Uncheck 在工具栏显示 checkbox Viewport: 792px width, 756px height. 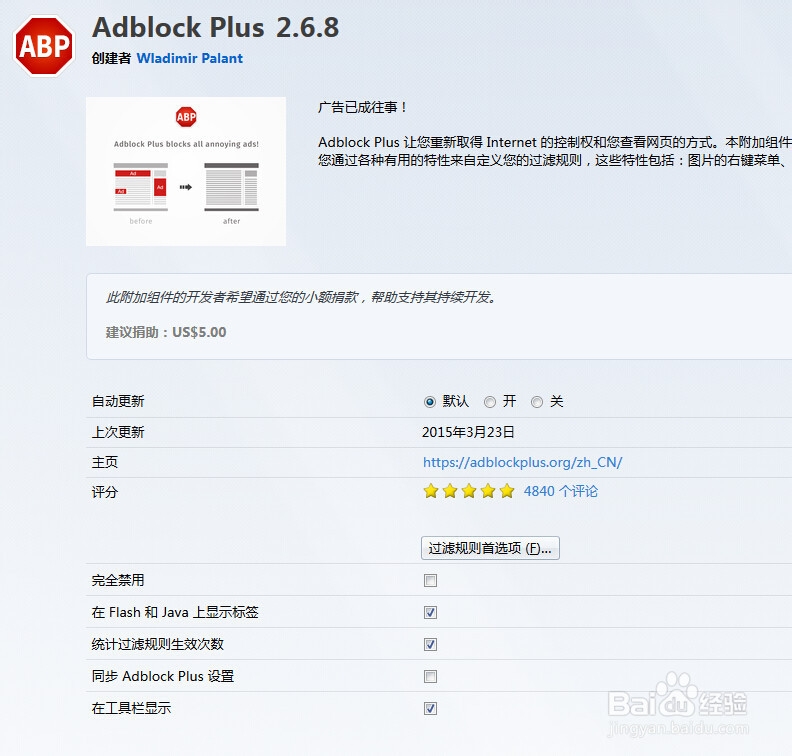coord(430,709)
